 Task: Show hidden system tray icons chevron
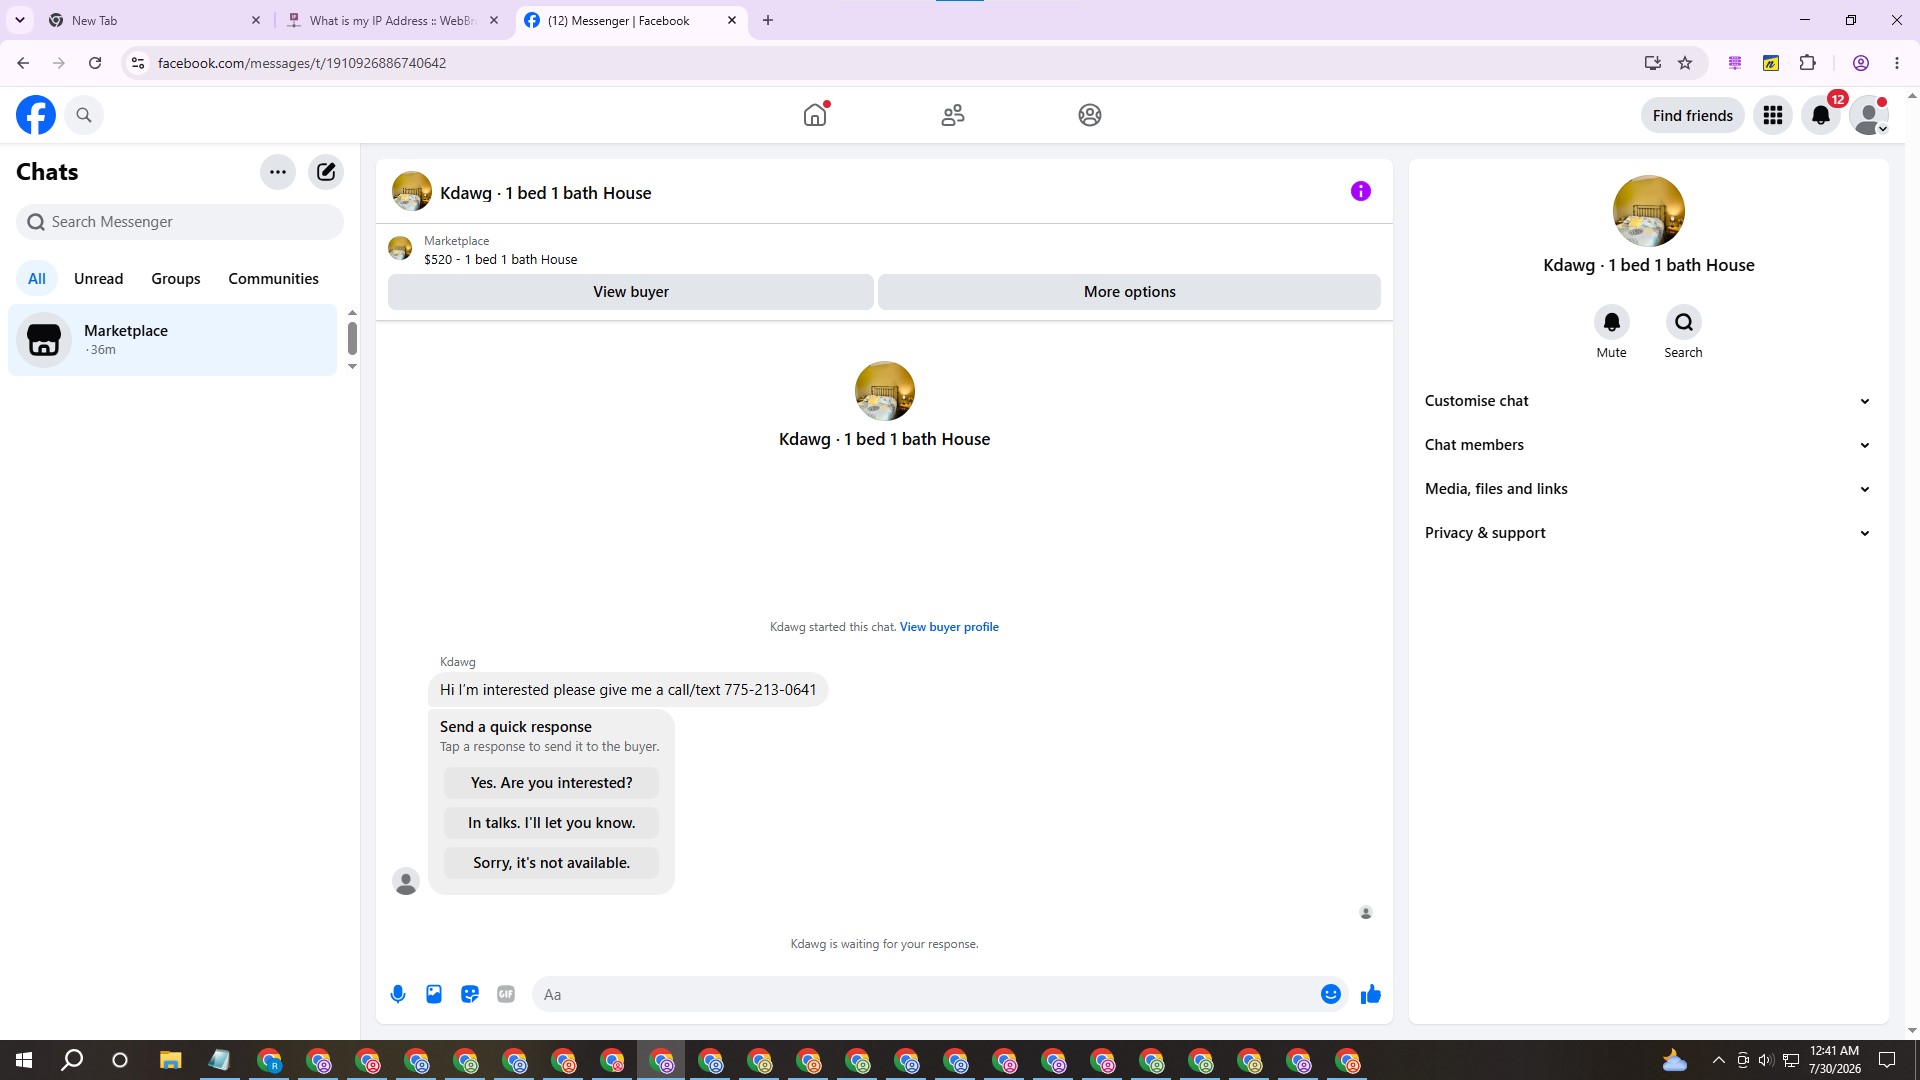point(1719,1060)
